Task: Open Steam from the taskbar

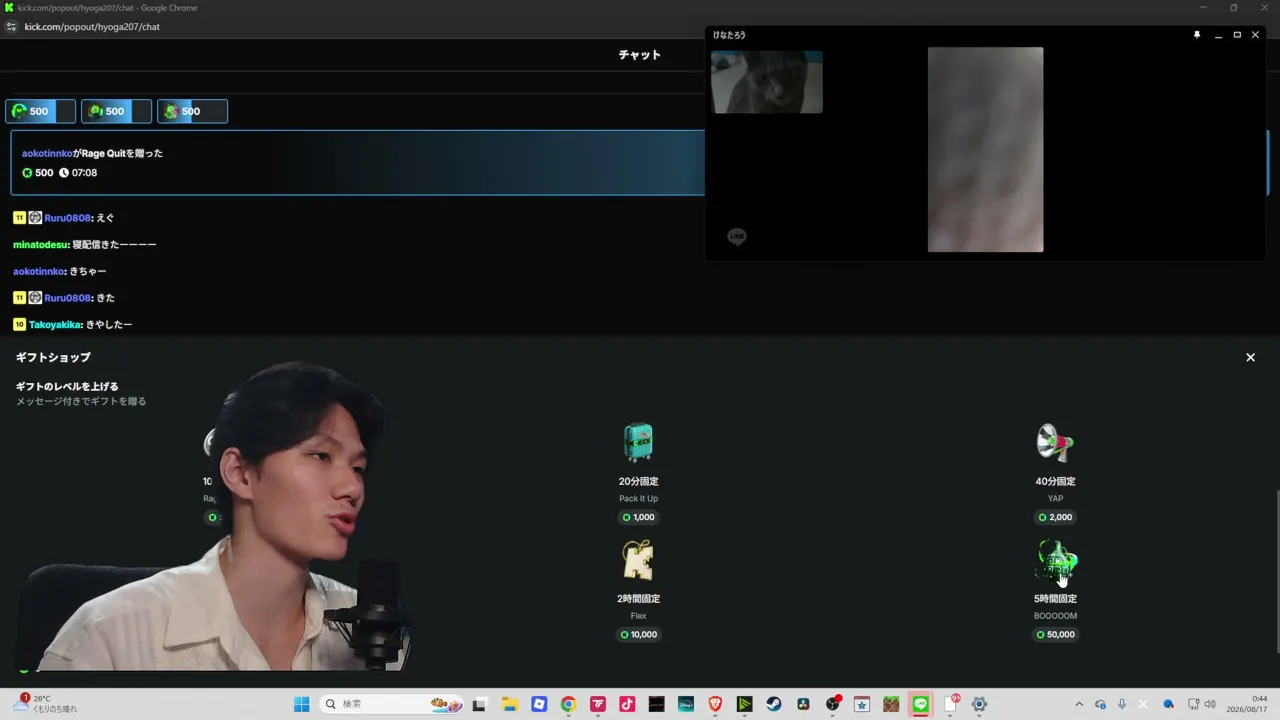Action: 774,704
